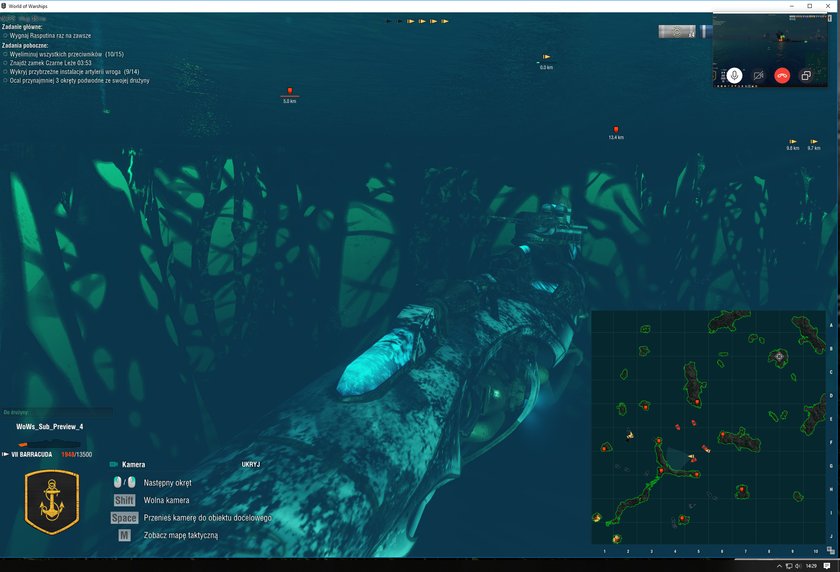Hide the camera hints with UKRYJ

(251, 464)
